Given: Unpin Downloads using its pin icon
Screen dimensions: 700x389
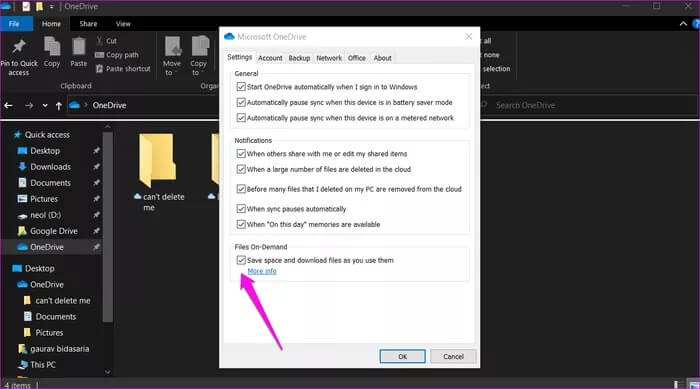Looking at the screenshot, I should [x=96, y=167].
